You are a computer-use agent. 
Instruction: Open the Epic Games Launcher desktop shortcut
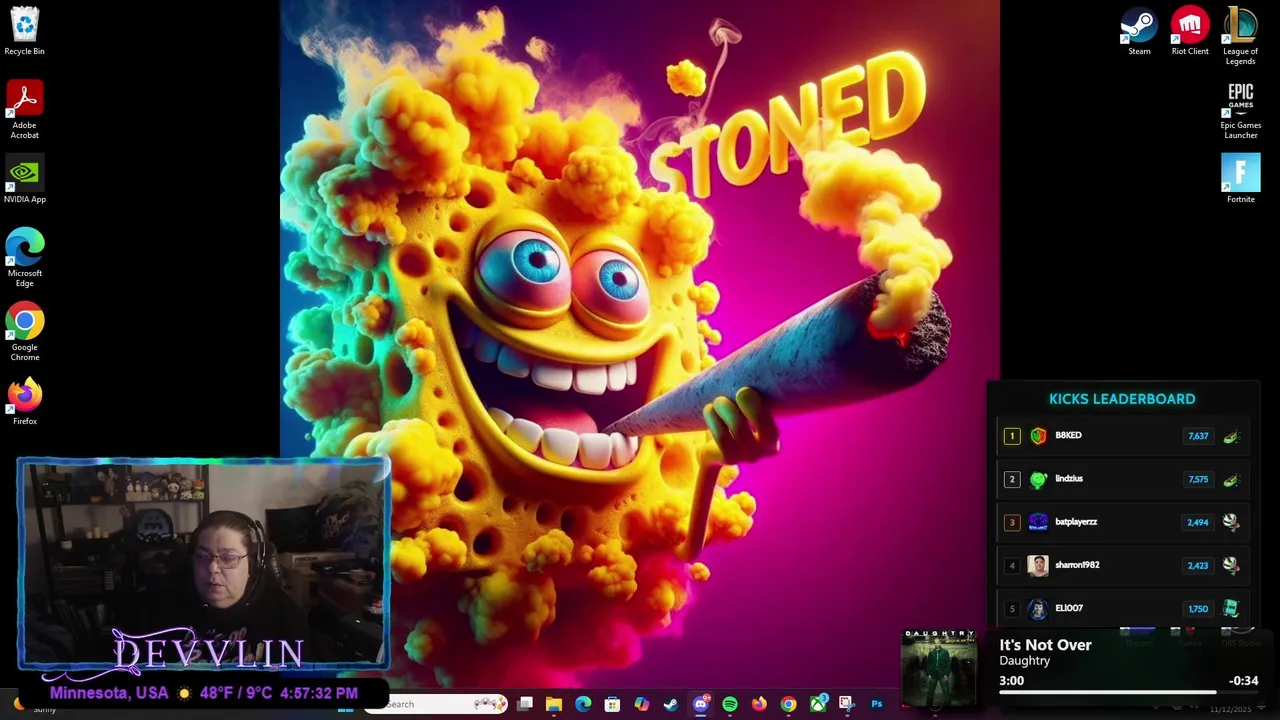1240,110
